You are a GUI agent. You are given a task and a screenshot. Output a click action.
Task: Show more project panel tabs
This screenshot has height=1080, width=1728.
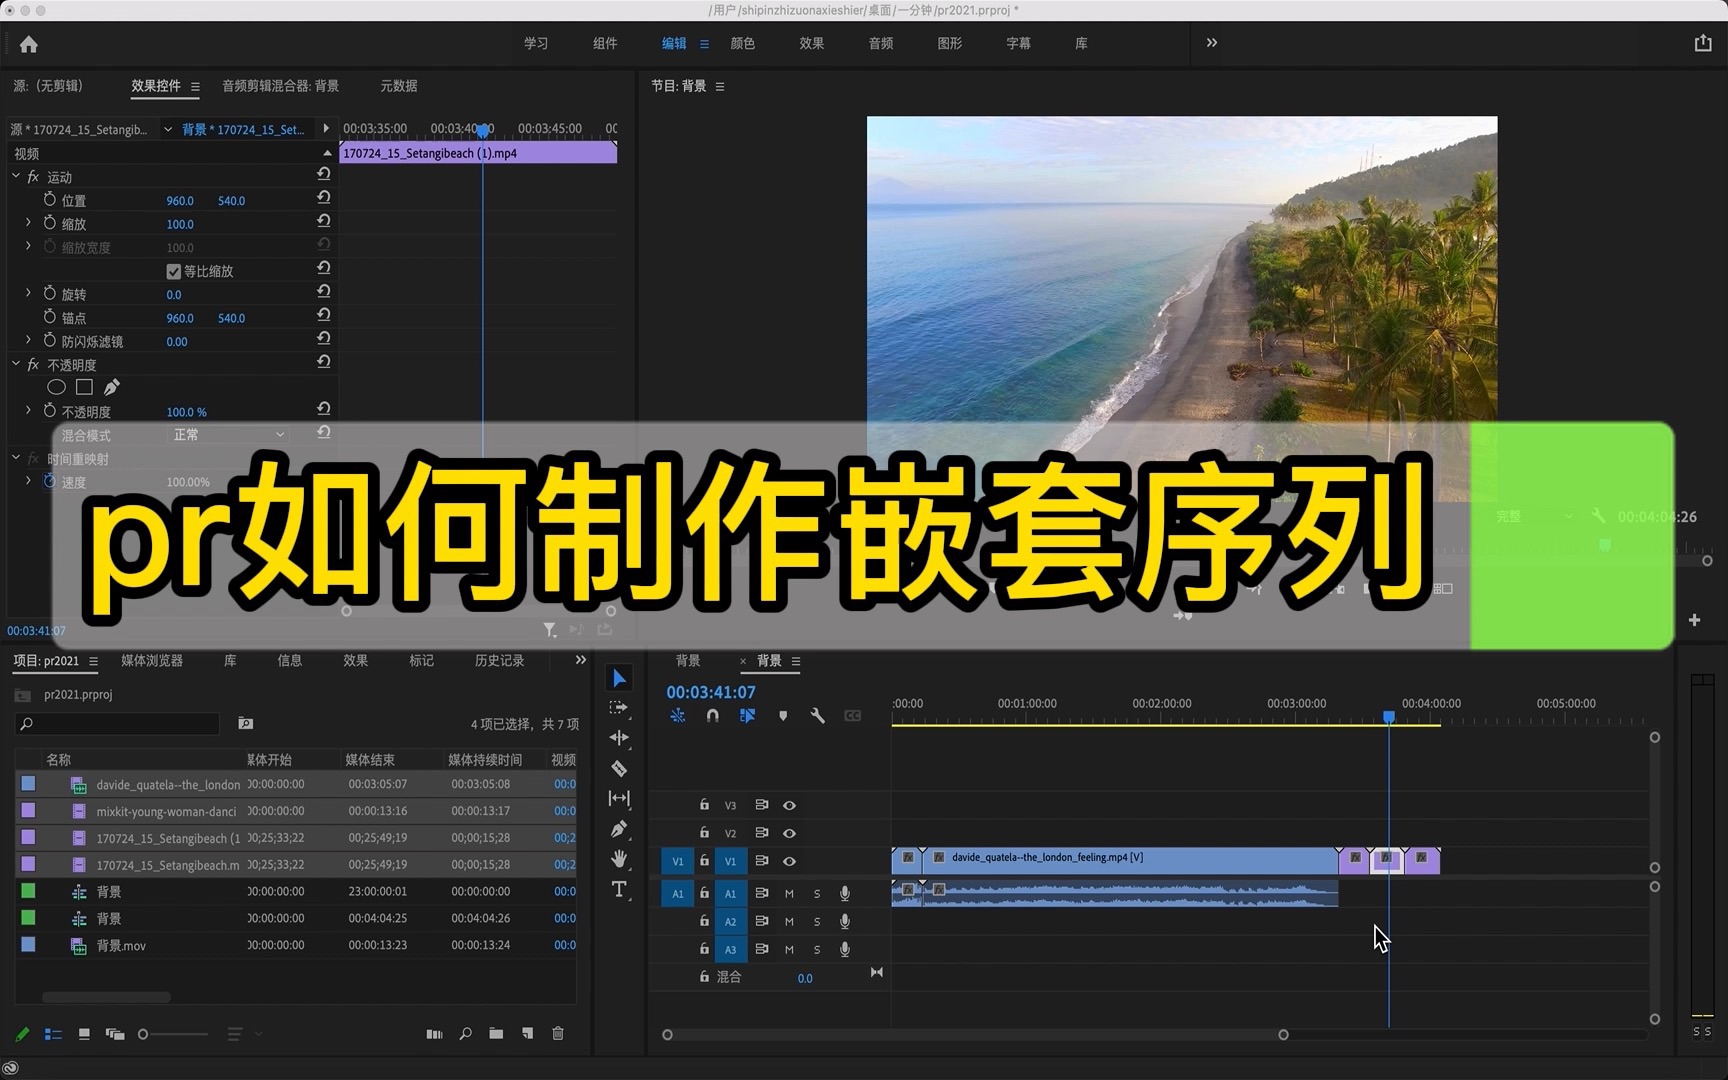(581, 660)
